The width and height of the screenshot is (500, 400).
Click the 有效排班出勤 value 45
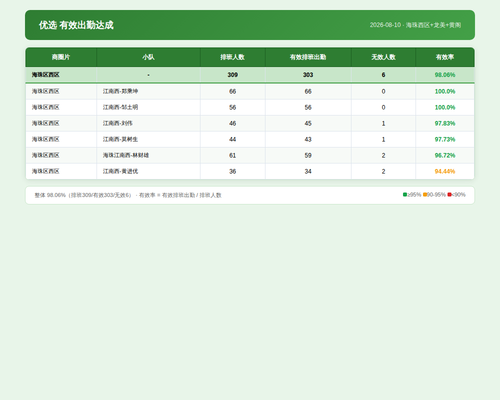tap(308, 123)
